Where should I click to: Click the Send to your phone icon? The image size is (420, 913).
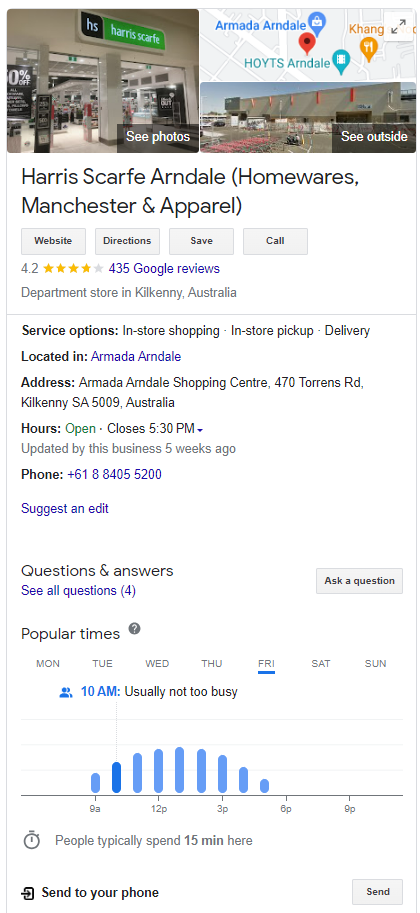(x=27, y=893)
